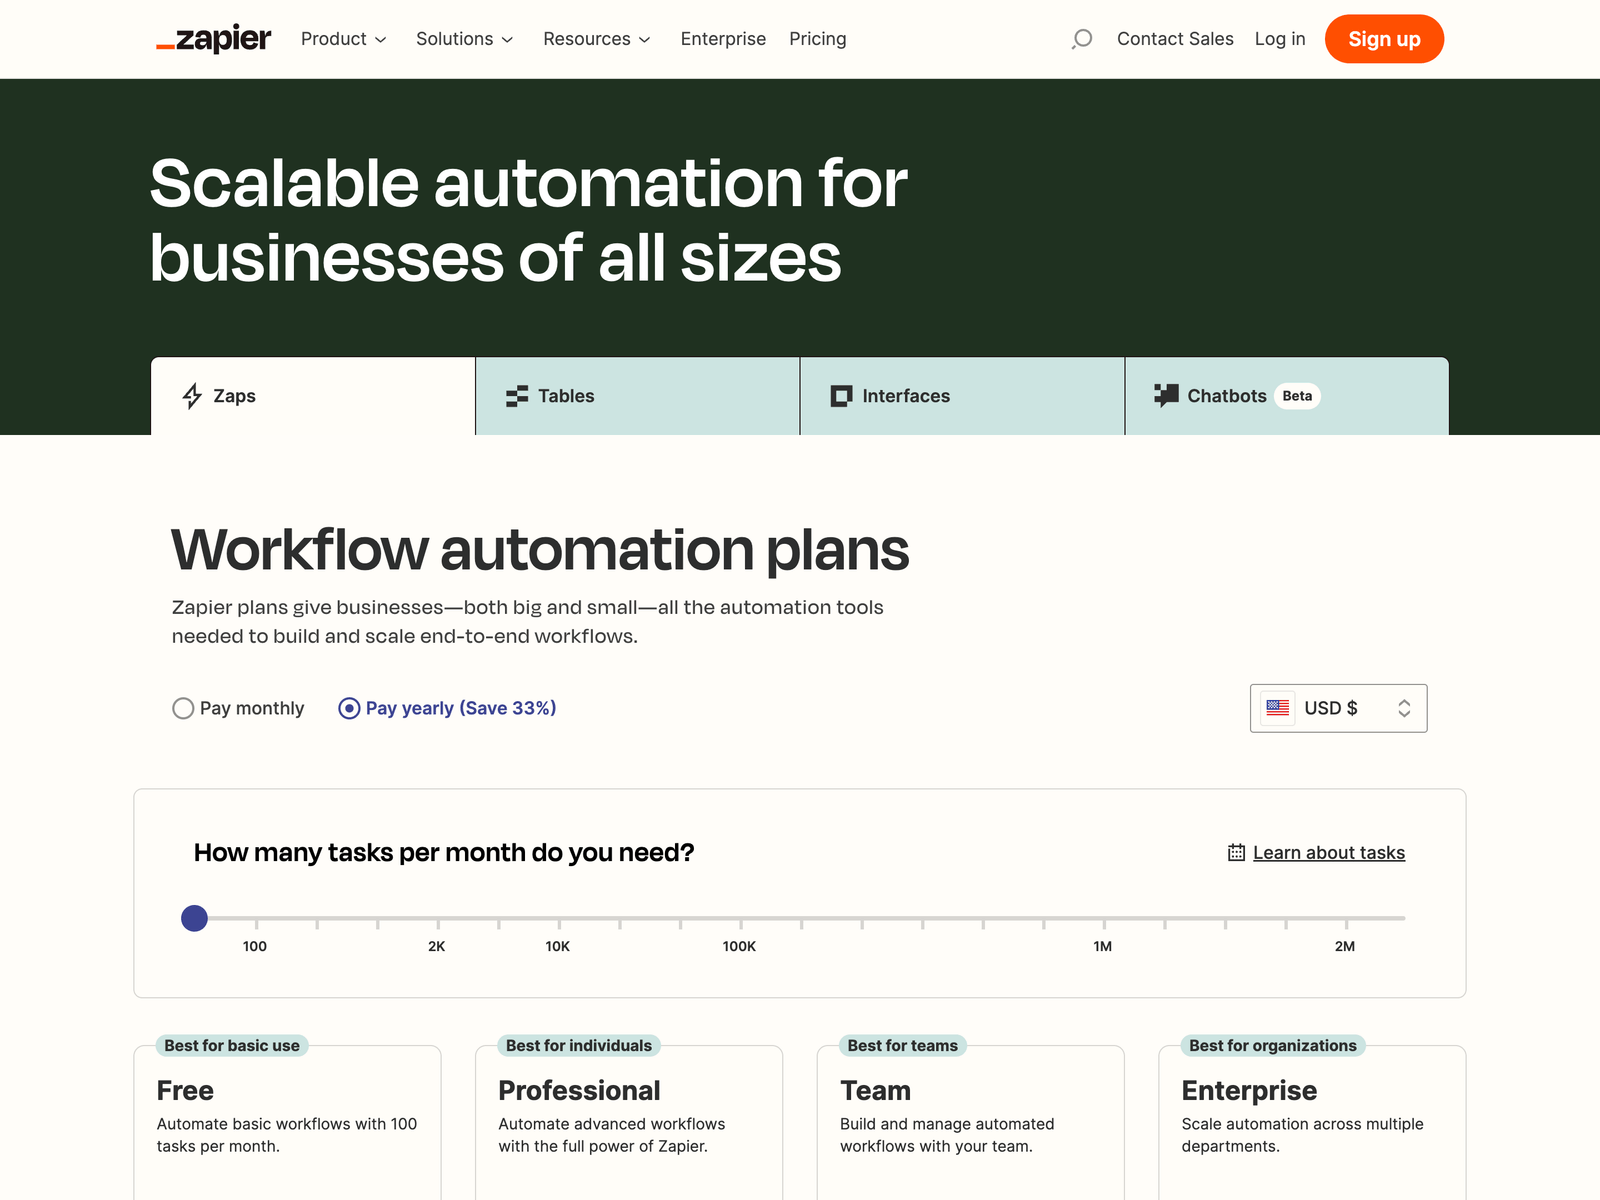Click the 10K slider label
This screenshot has height=1200, width=1600.
pos(558,946)
